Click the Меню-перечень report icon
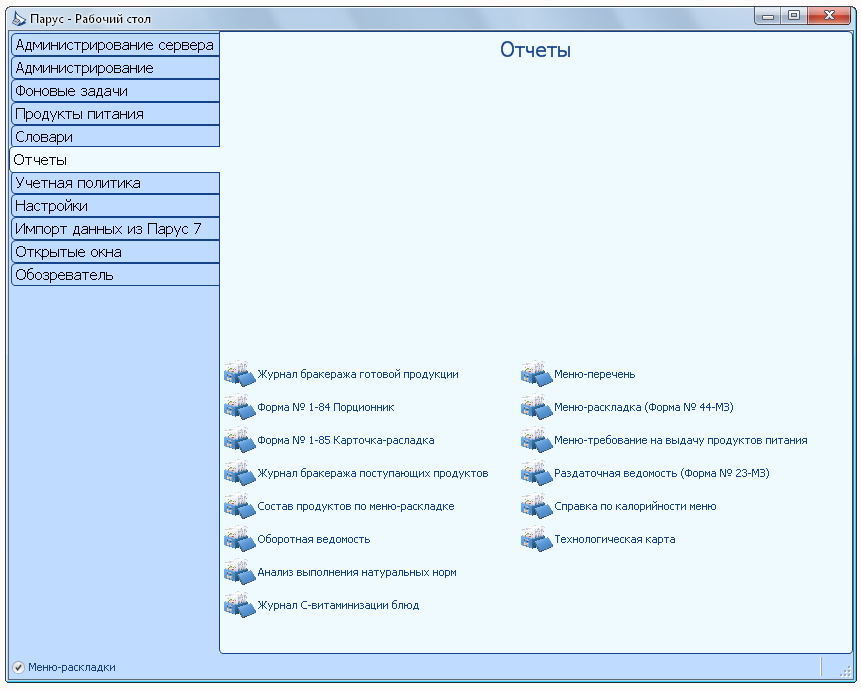The height and width of the screenshot is (690, 861). click(x=536, y=374)
